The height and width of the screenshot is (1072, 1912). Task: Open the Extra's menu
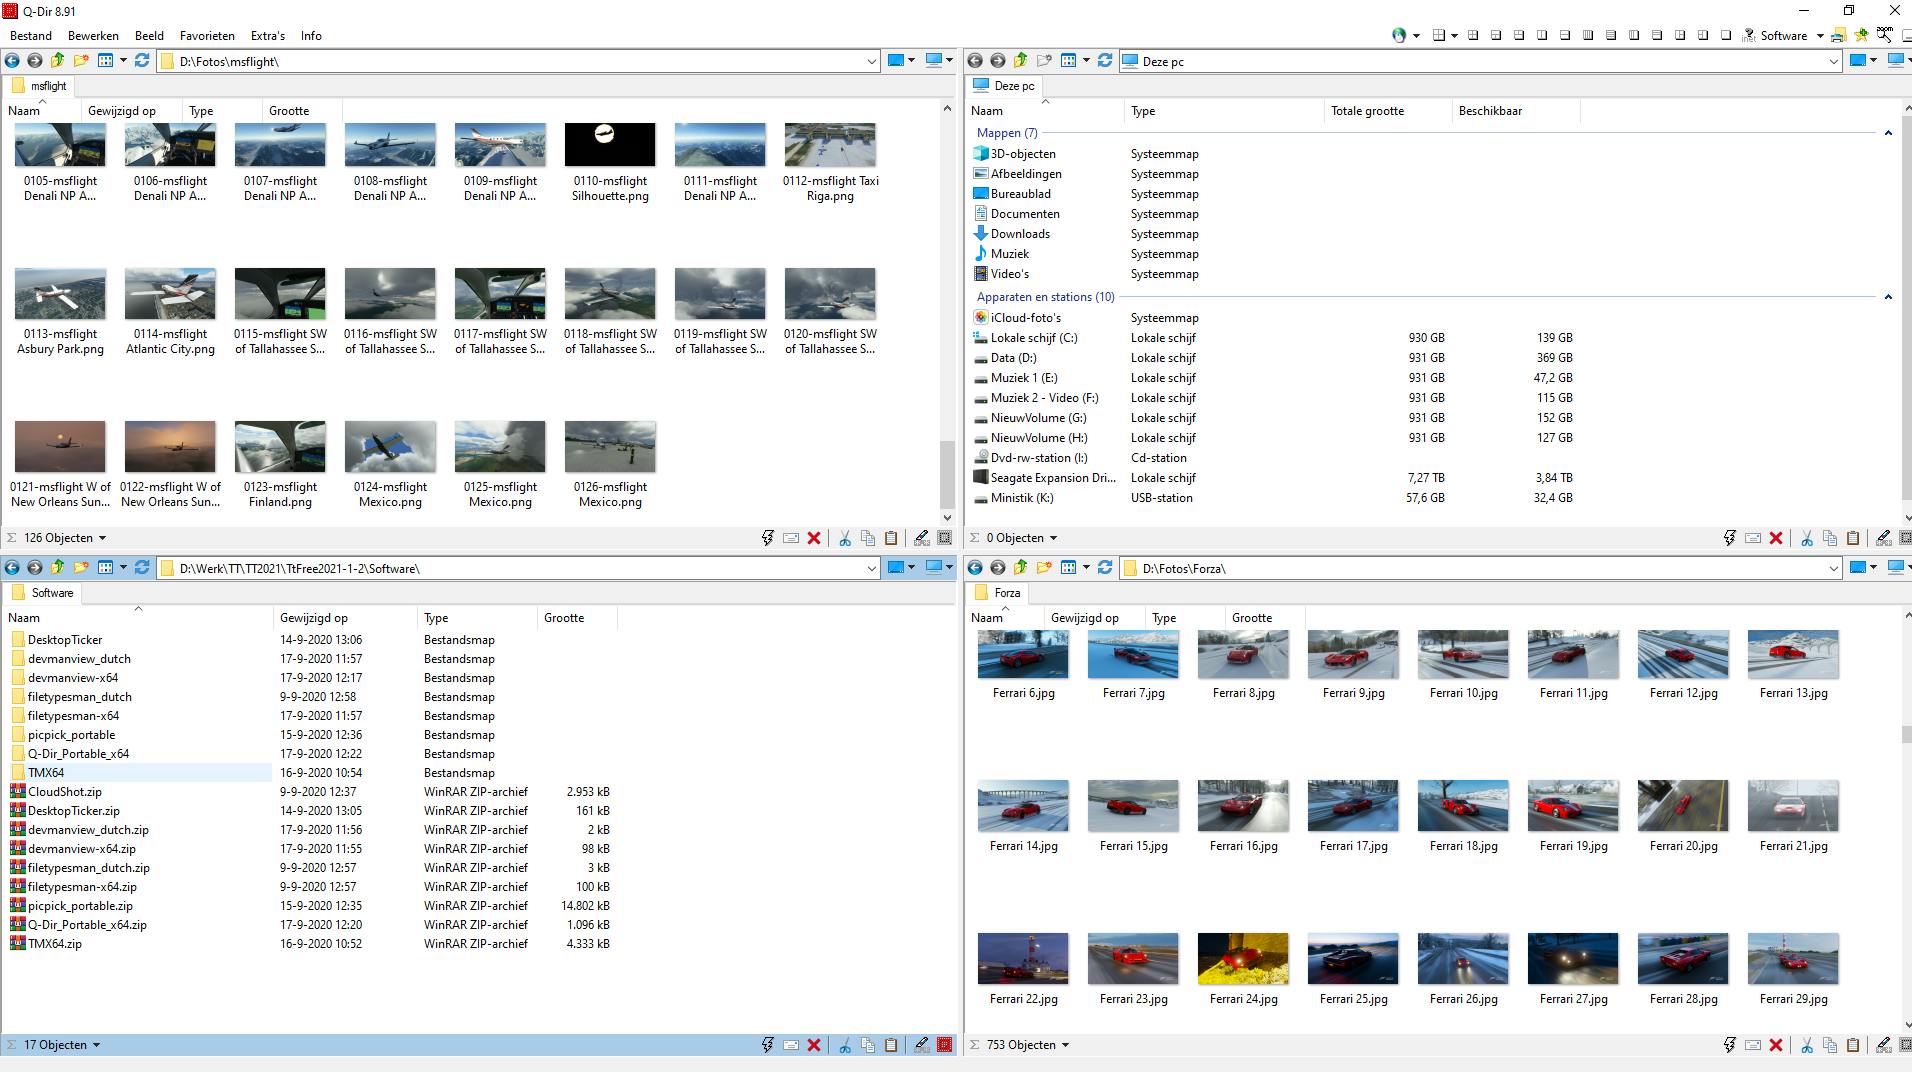pyautogui.click(x=268, y=35)
